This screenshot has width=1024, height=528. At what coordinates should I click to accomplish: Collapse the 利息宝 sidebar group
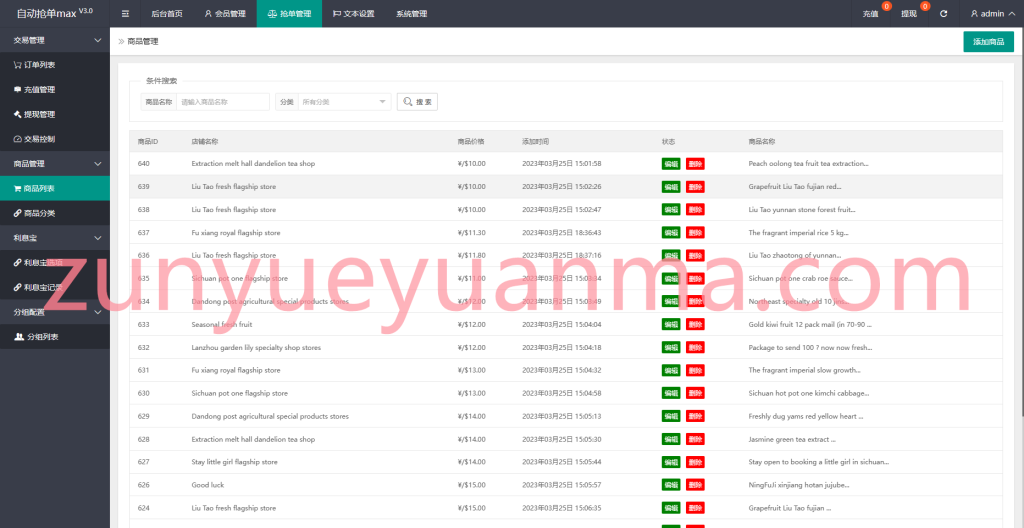point(55,238)
